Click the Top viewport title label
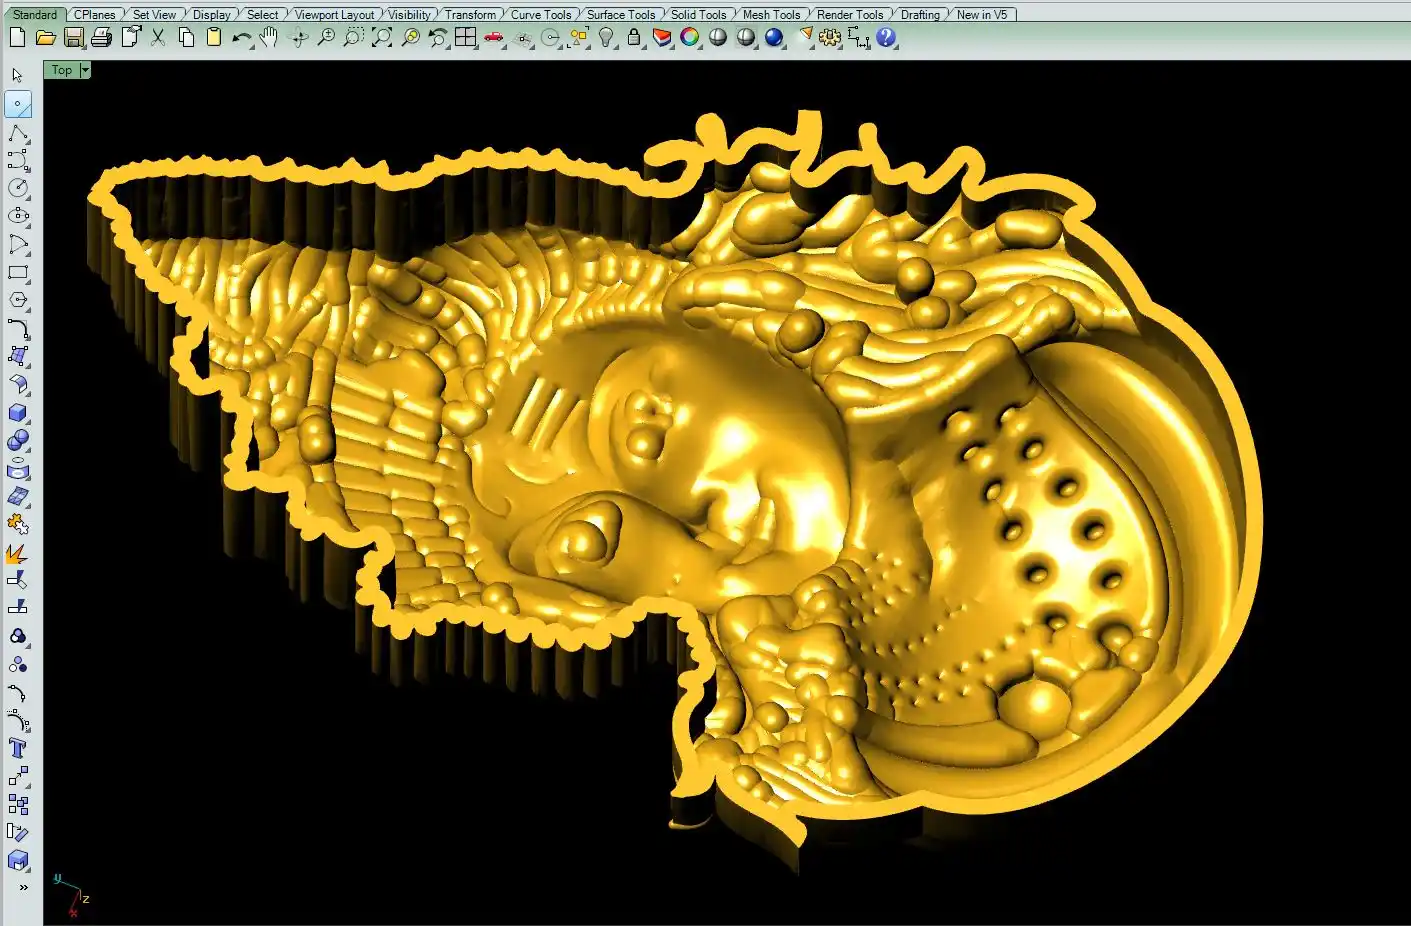 coord(62,70)
